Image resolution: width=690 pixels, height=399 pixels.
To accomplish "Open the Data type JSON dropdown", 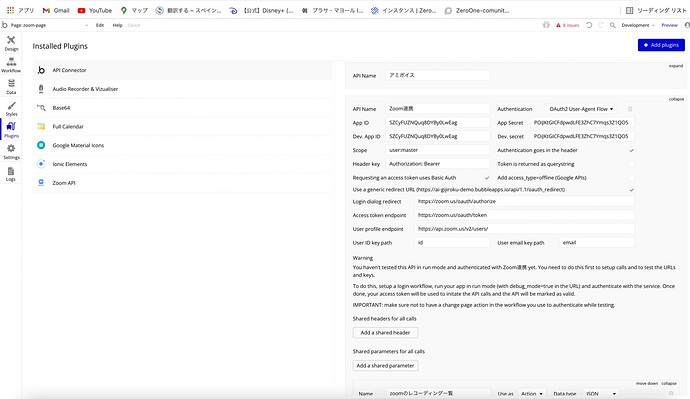I will pyautogui.click(x=602, y=394).
